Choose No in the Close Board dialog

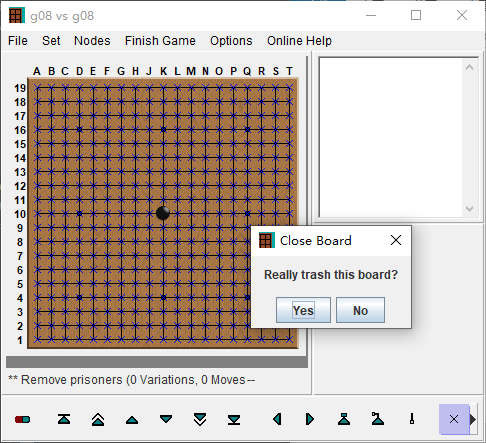pos(360,310)
